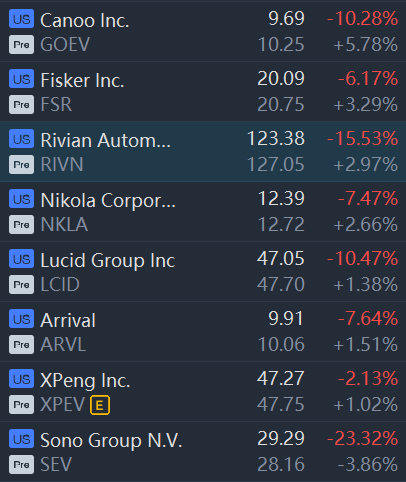
Task: Click the SEV pre-market price 28.16
Action: coord(281,464)
